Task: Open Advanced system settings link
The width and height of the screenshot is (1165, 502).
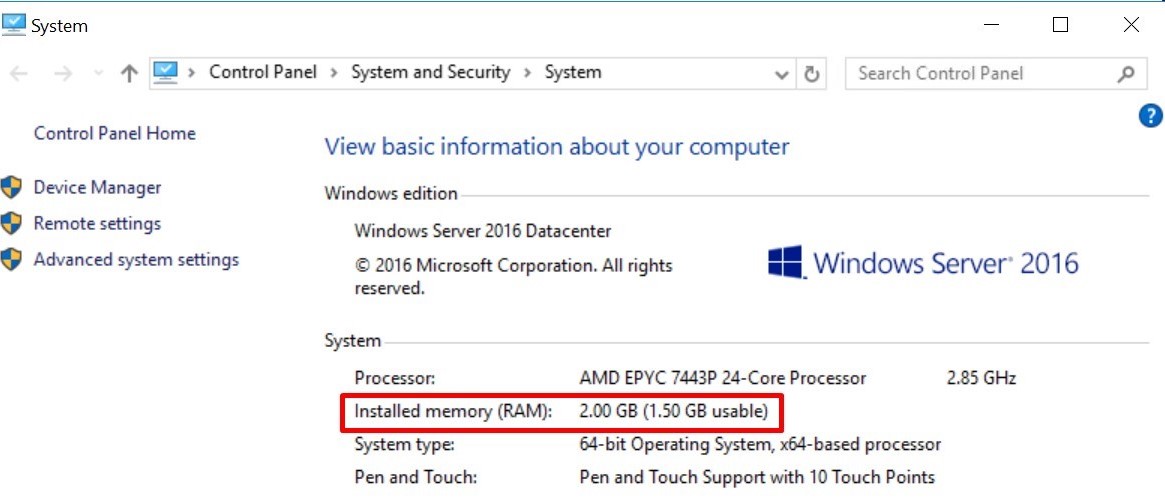Action: 137,260
